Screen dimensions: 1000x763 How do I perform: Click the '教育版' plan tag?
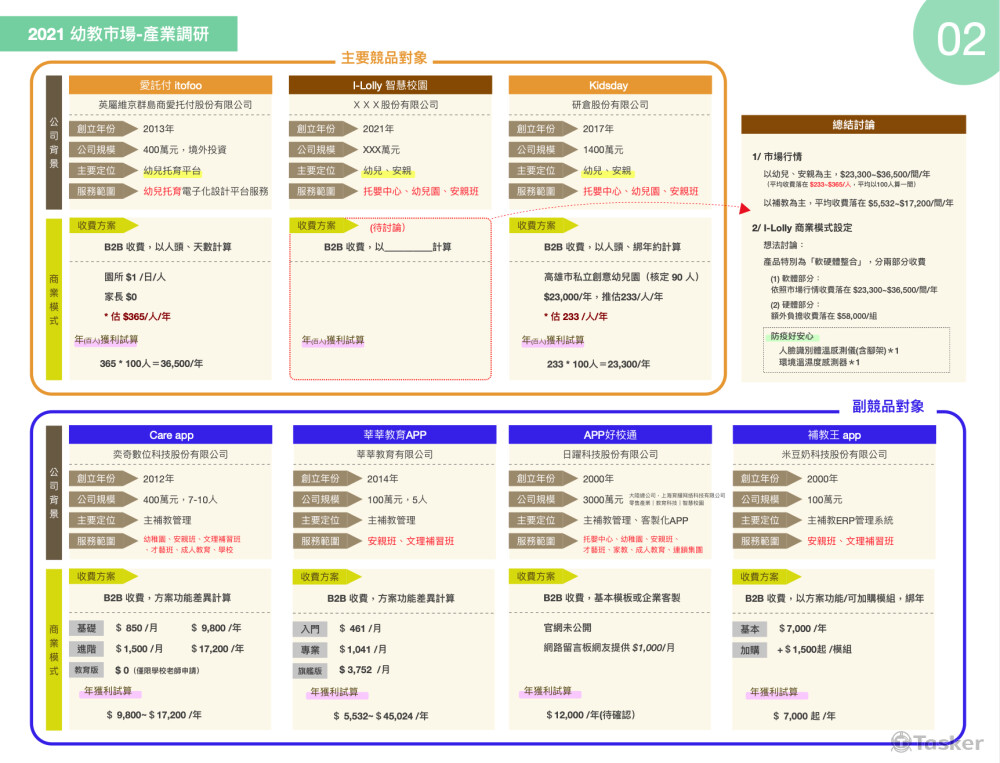pyautogui.click(x=86, y=670)
